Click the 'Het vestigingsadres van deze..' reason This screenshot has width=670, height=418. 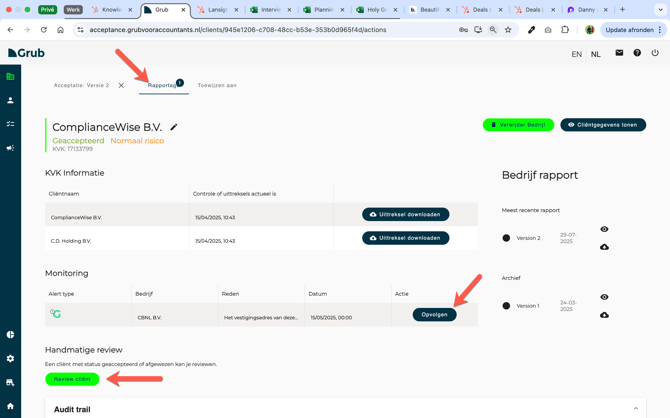pos(261,318)
